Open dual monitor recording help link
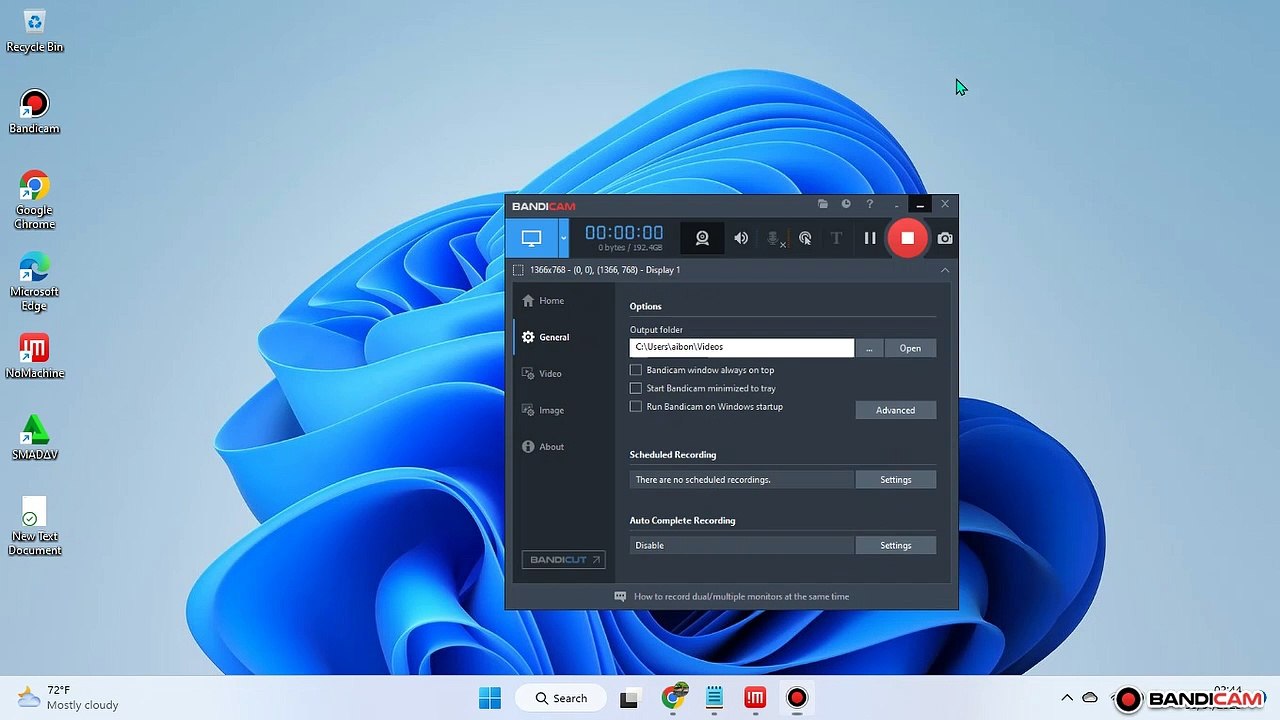Image resolution: width=1280 pixels, height=720 pixels. [741, 597]
